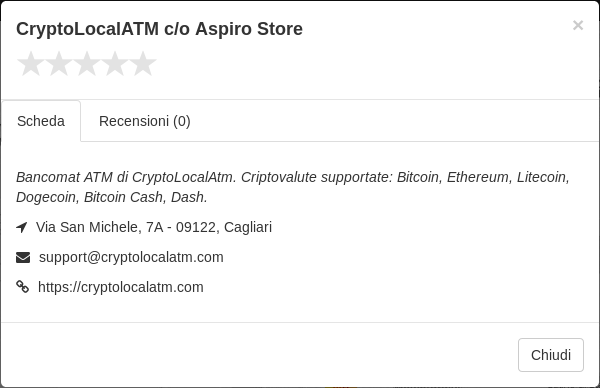The image size is (600, 388).
Task: Switch to the Scheda tab
Action: click(41, 121)
